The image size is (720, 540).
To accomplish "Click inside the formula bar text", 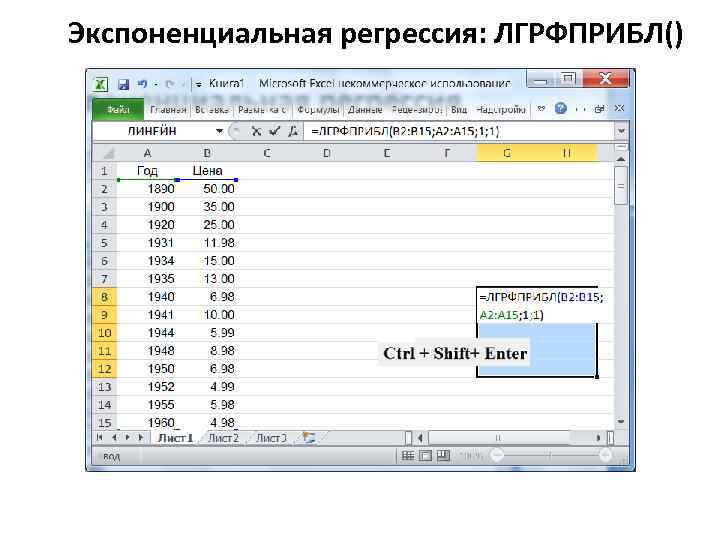I will [x=405, y=132].
